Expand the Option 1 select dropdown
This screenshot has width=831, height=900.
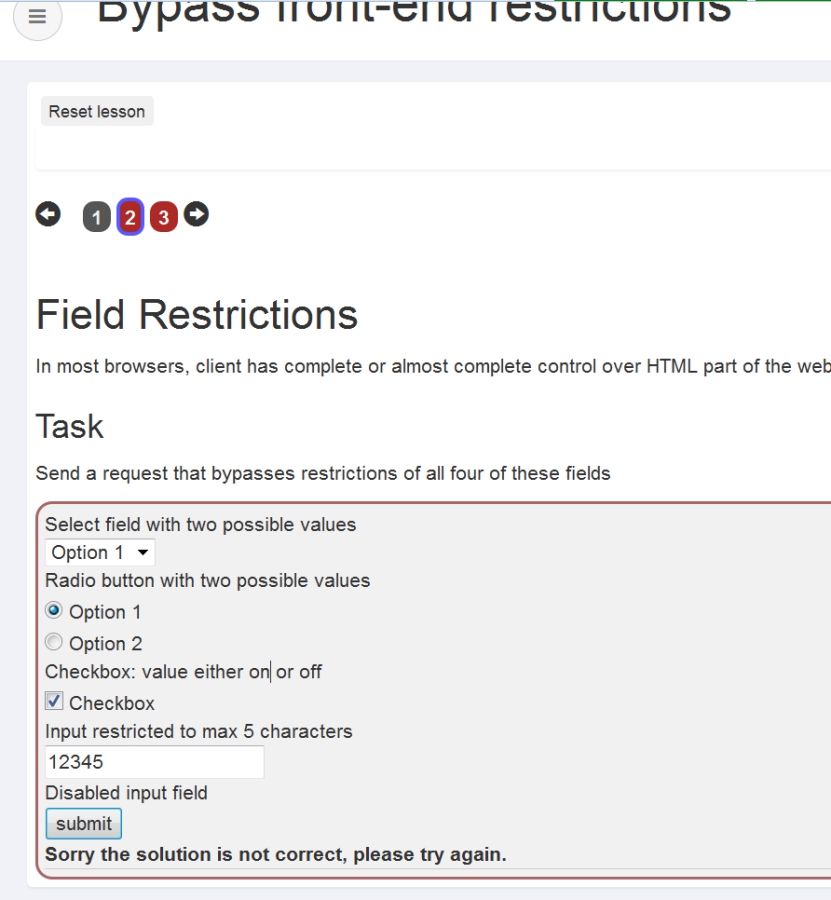100,552
